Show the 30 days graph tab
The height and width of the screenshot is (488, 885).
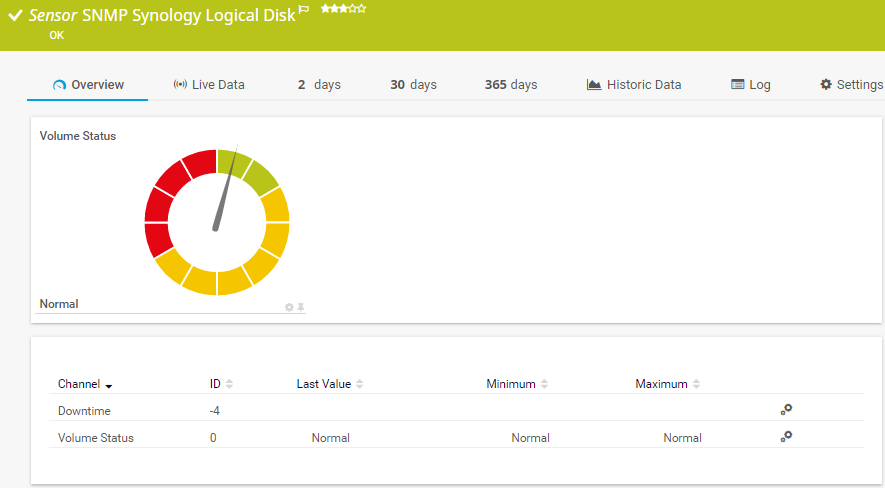413,85
